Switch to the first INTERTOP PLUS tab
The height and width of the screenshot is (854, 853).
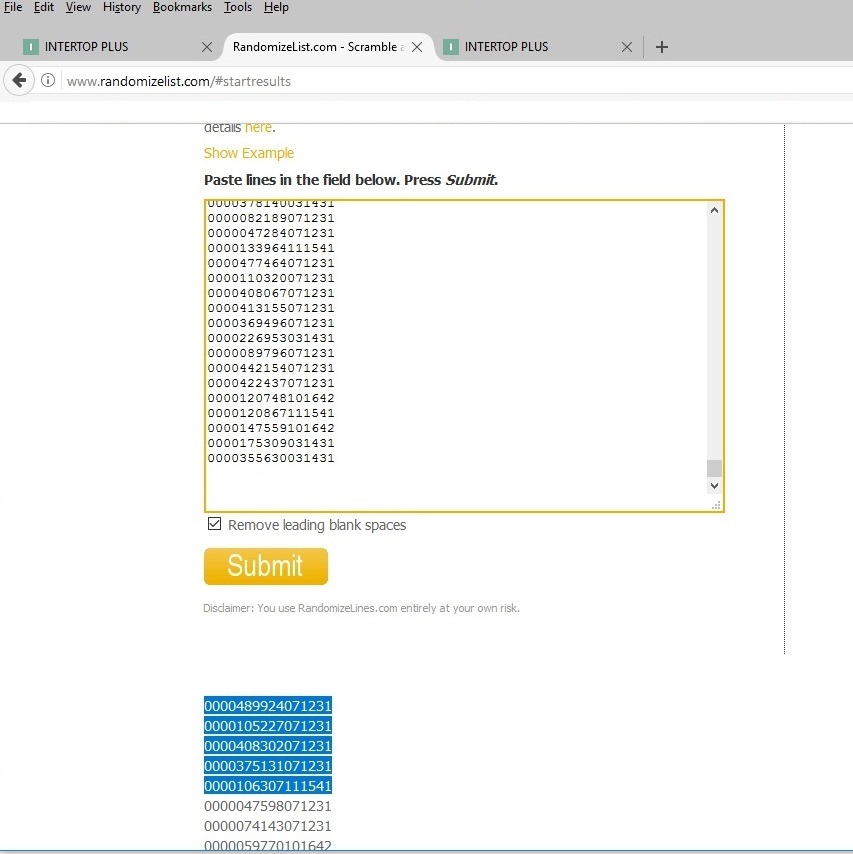tap(112, 47)
